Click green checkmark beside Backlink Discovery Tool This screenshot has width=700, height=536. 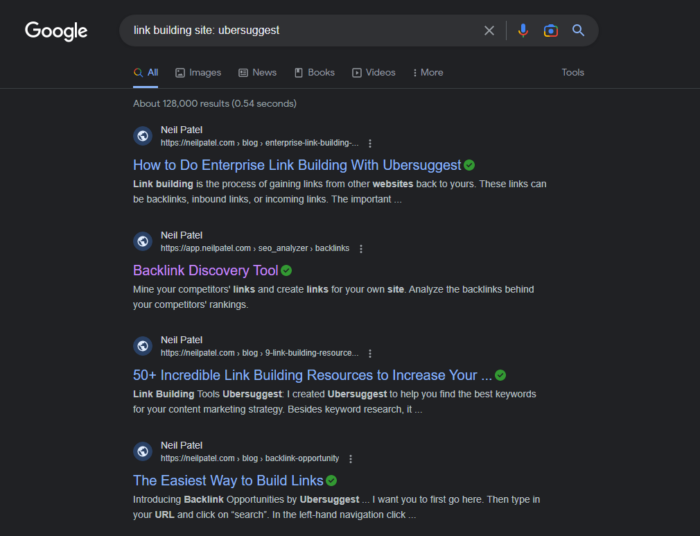point(287,270)
